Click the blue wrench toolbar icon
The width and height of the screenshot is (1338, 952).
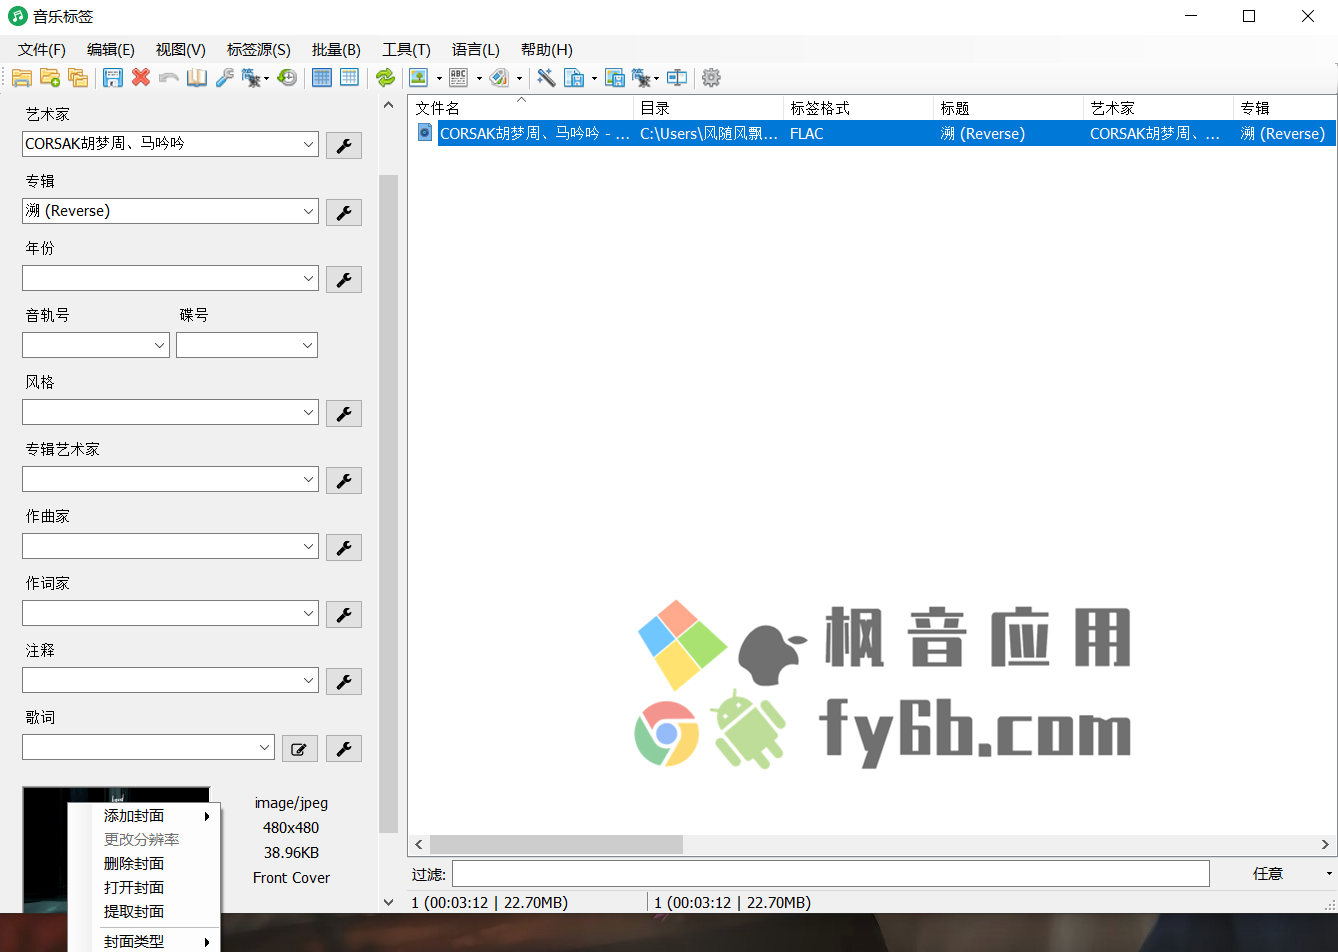coord(225,78)
